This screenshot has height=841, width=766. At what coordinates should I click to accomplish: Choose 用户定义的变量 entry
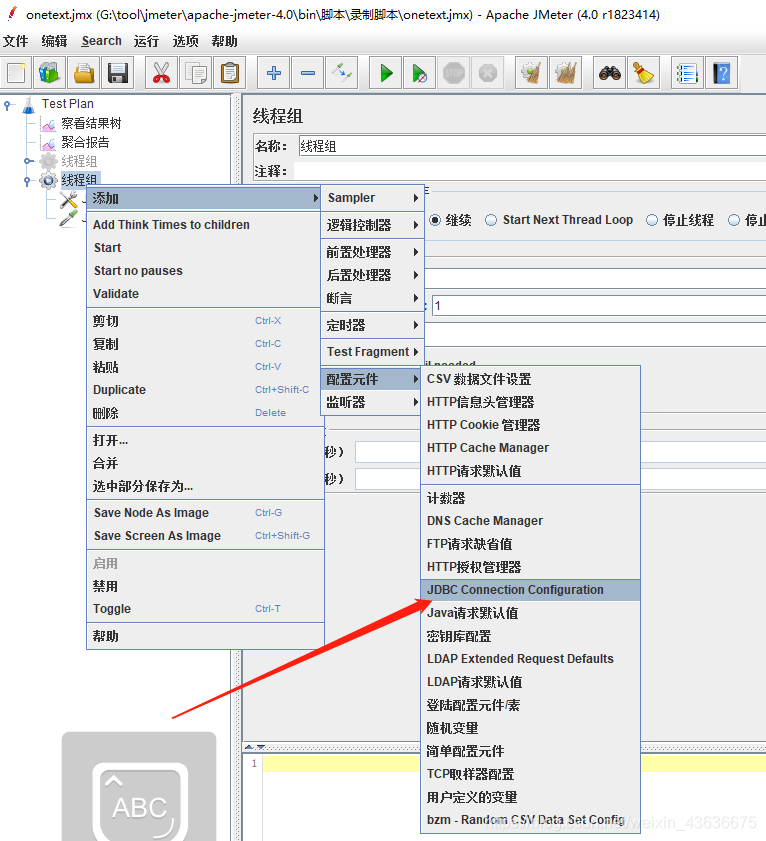[x=531, y=798]
